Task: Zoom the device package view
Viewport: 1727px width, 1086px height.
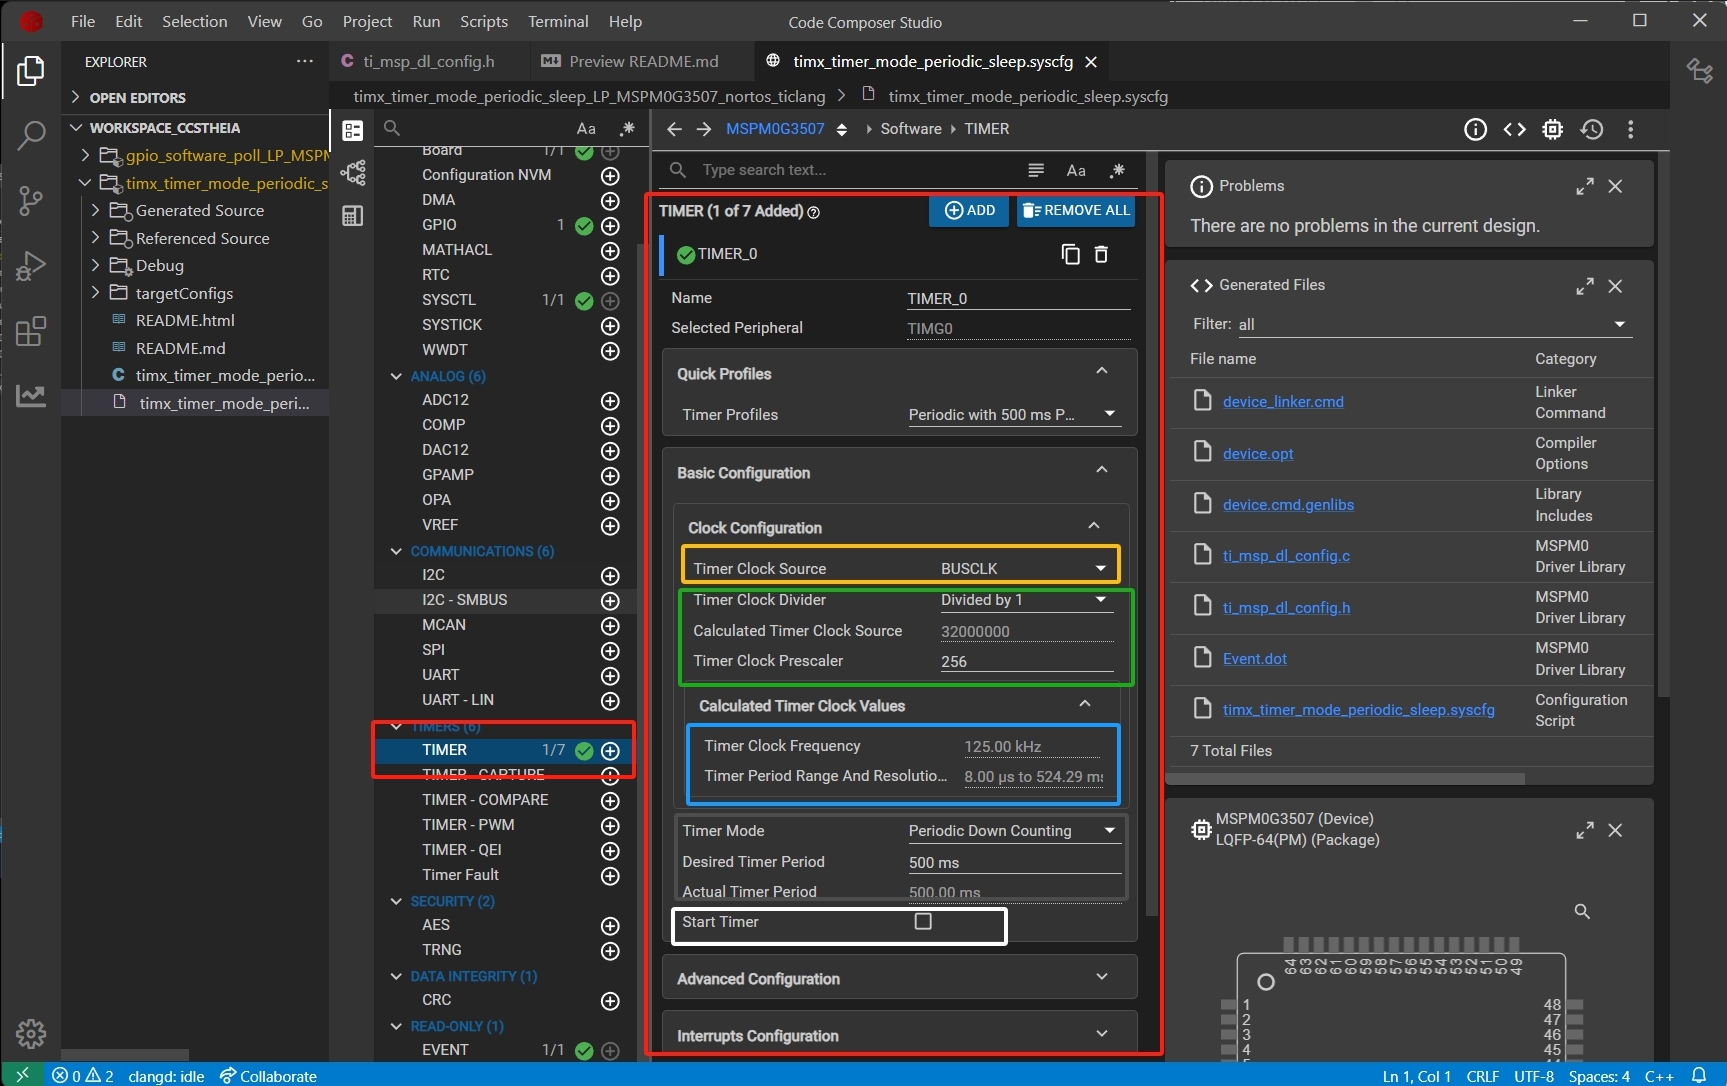Action: (1582, 911)
